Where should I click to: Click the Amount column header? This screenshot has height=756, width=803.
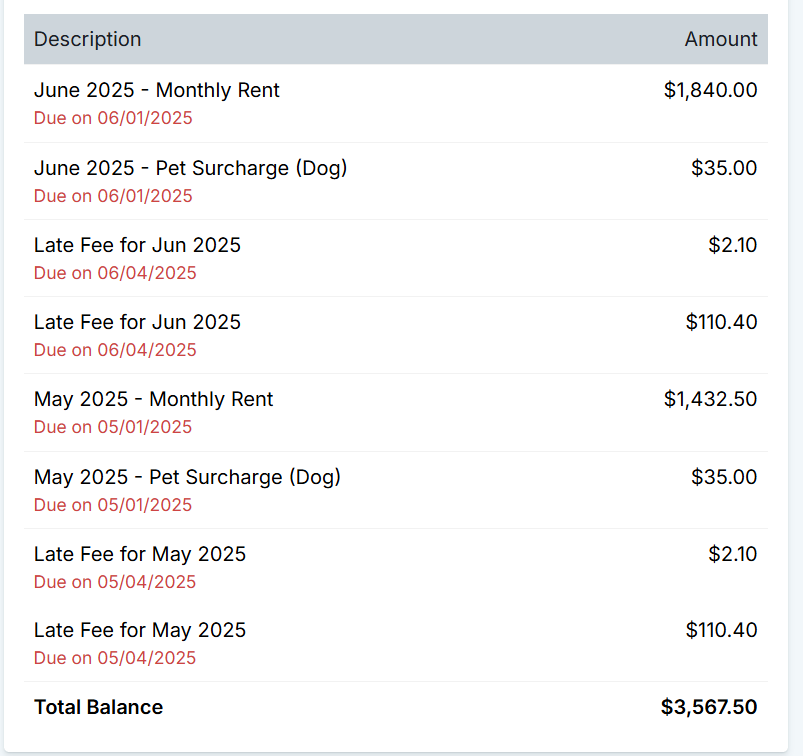(x=720, y=39)
